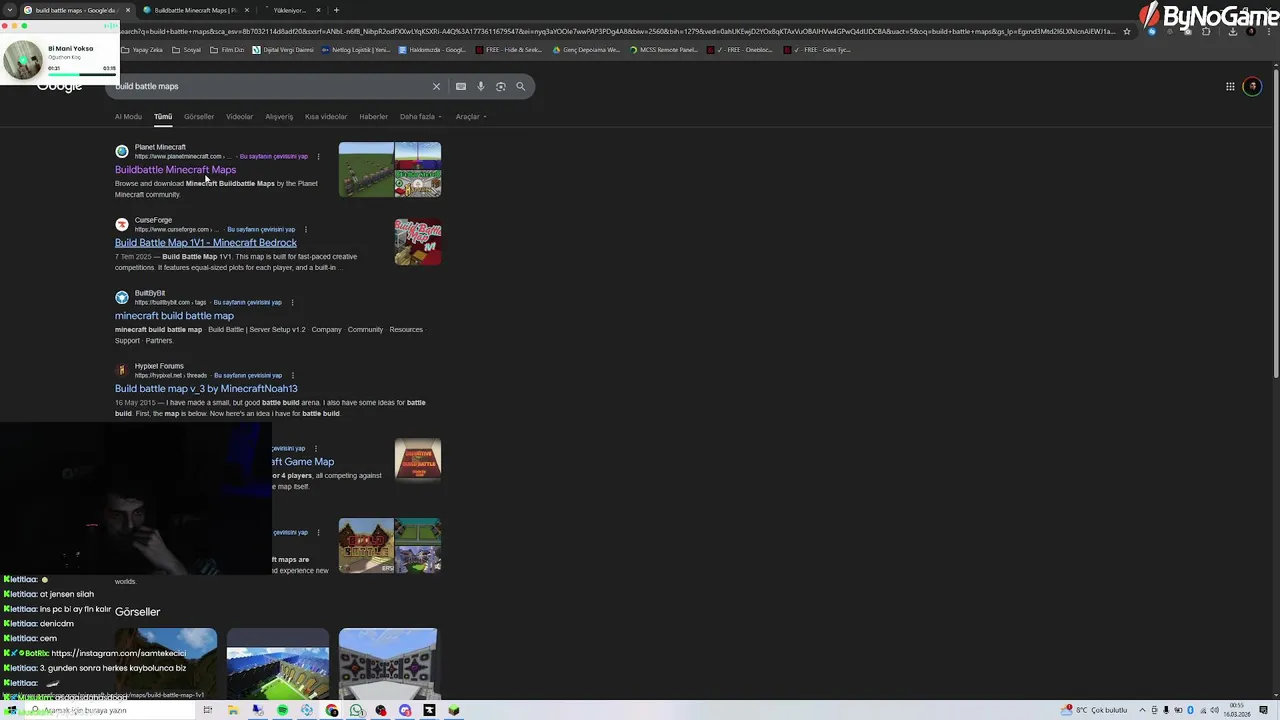Translate the CurseForge result page
Screen dimensions: 1280x720
click(261, 229)
